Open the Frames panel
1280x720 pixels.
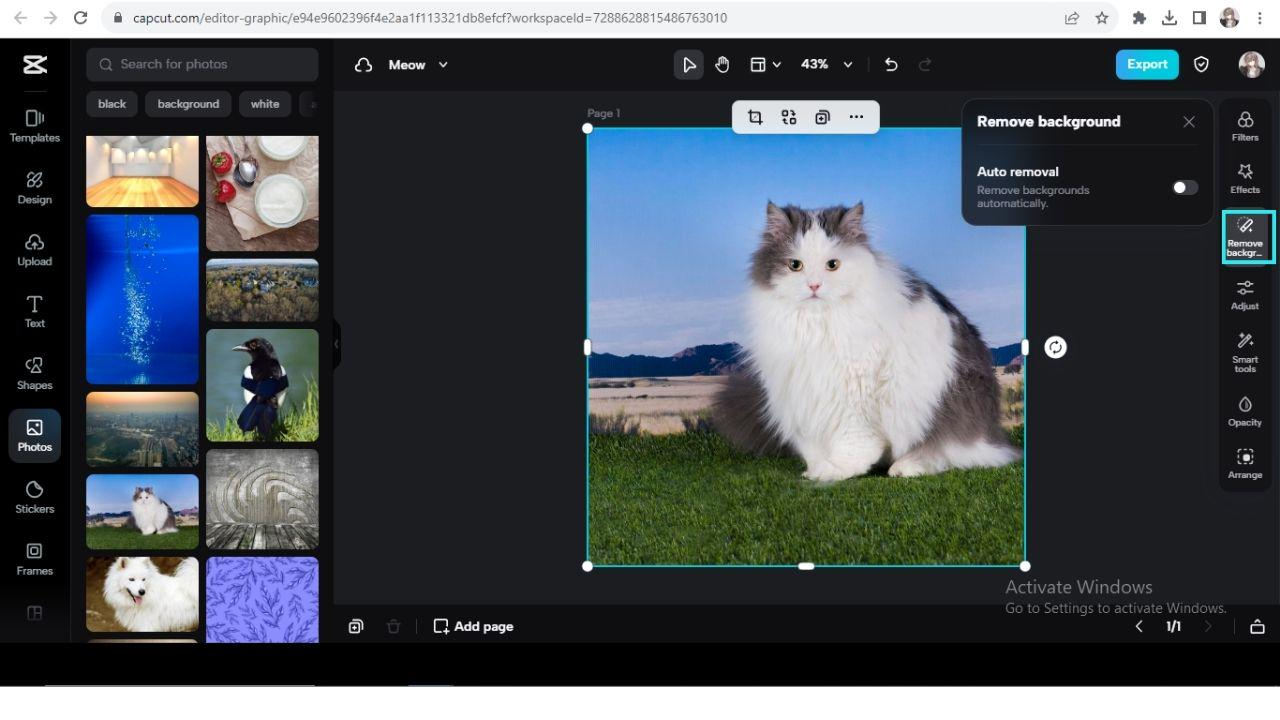34,559
